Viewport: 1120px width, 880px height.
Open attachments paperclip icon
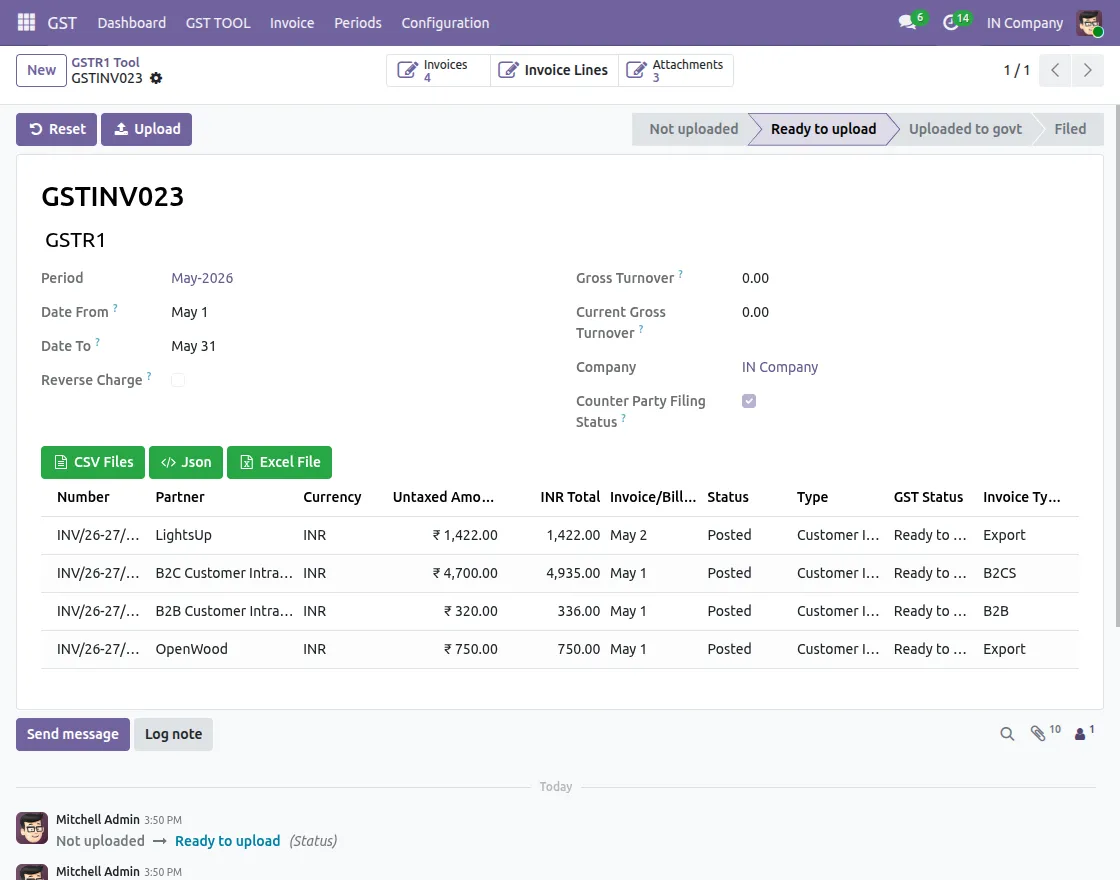point(1038,734)
